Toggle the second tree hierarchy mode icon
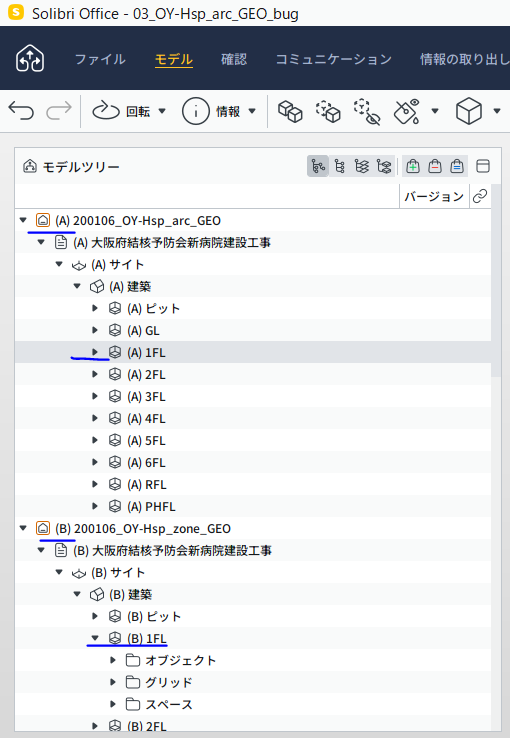This screenshot has height=738, width=510. click(x=340, y=166)
